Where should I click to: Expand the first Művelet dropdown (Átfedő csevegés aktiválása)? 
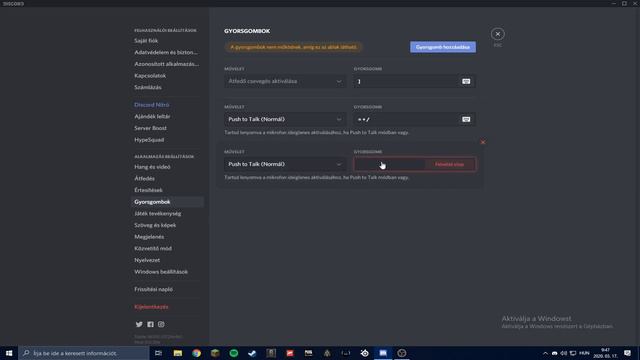pyautogui.click(x=284, y=81)
